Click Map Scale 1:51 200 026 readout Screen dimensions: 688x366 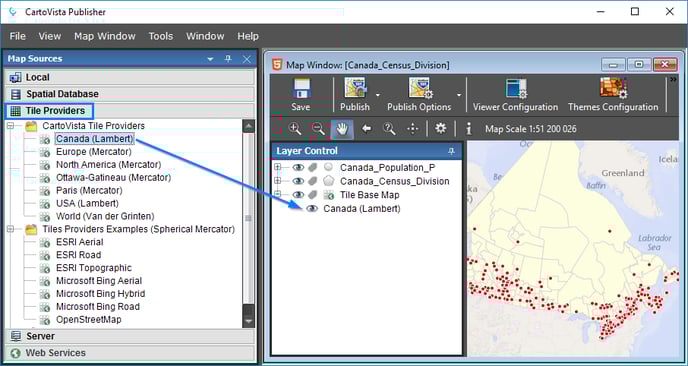(530, 129)
